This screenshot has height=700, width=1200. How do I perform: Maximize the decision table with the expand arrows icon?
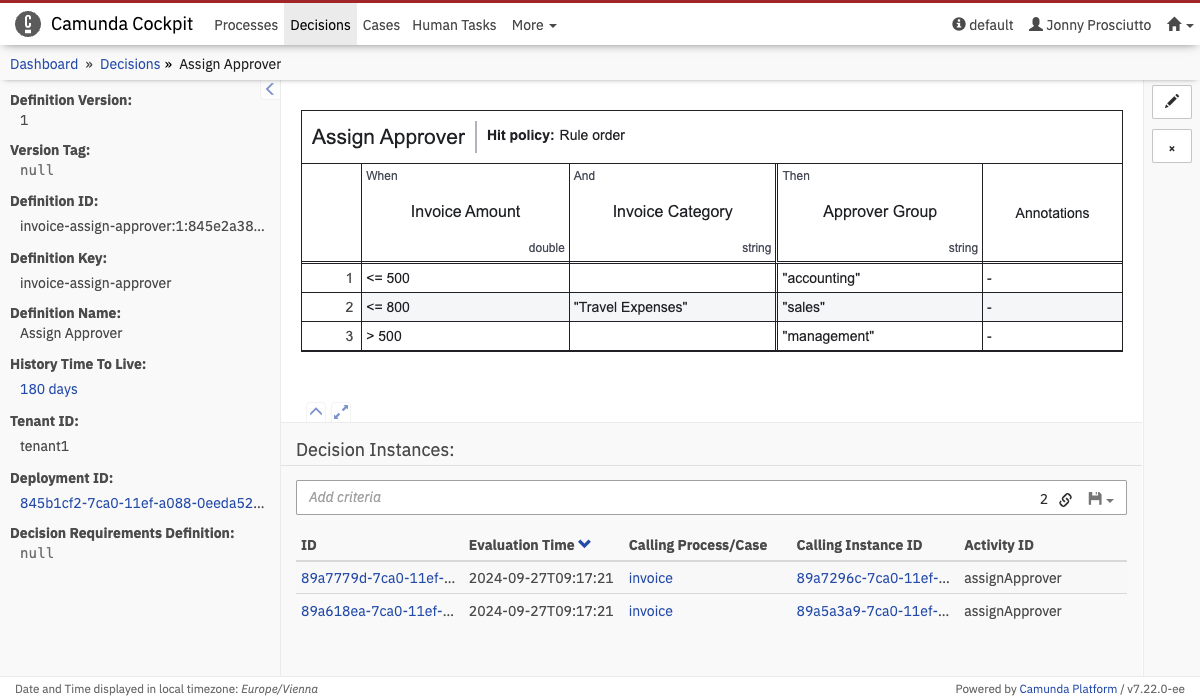(x=341, y=411)
